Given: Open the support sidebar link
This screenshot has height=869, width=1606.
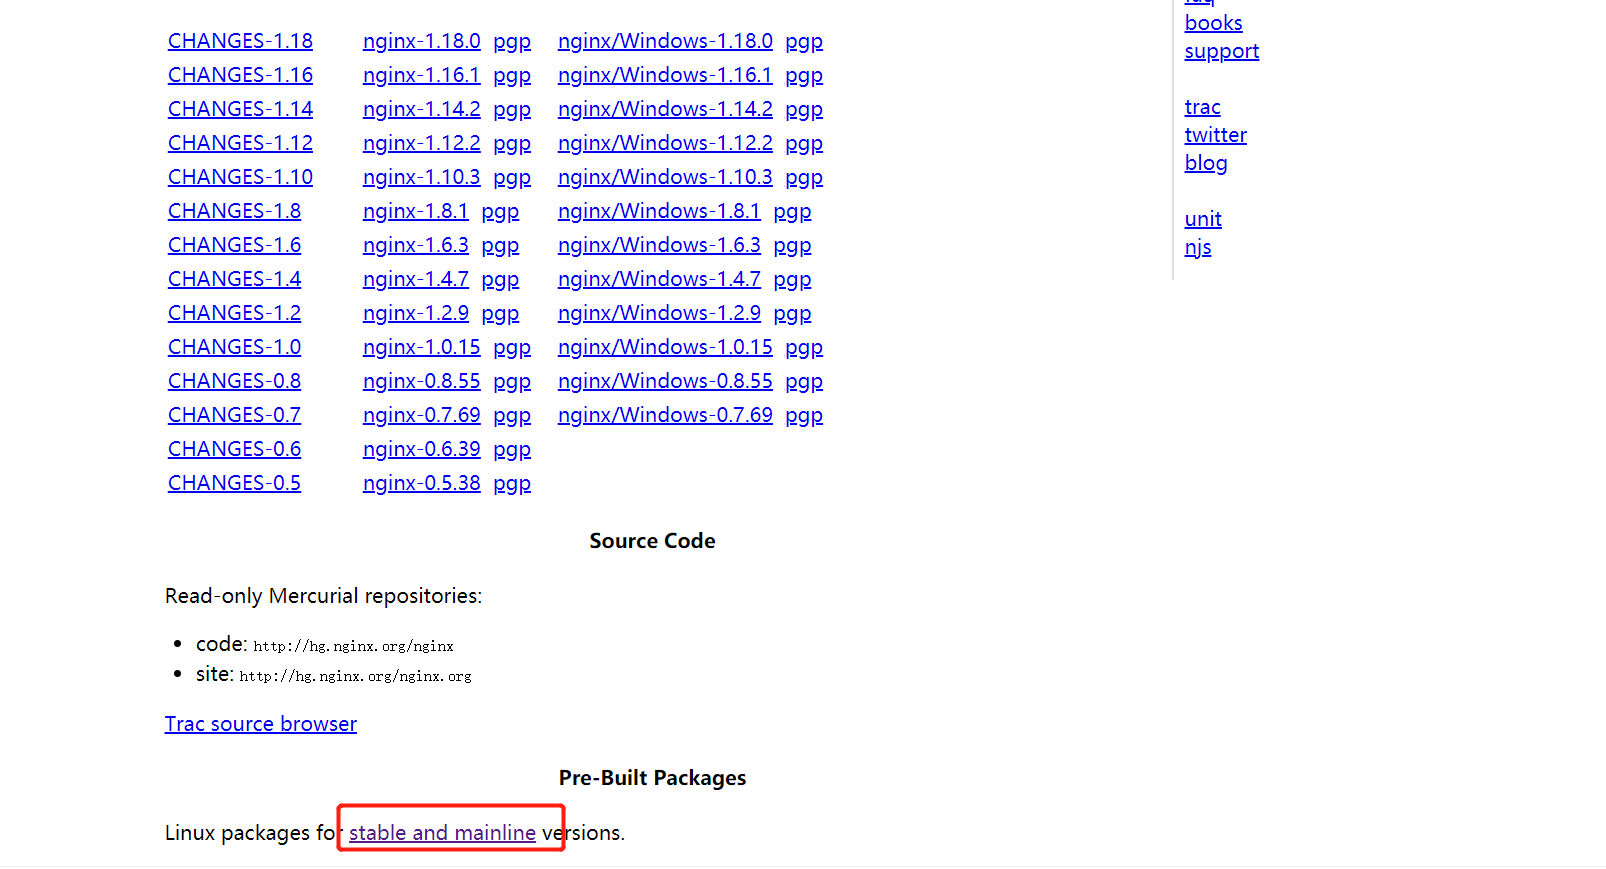Looking at the screenshot, I should [1221, 52].
